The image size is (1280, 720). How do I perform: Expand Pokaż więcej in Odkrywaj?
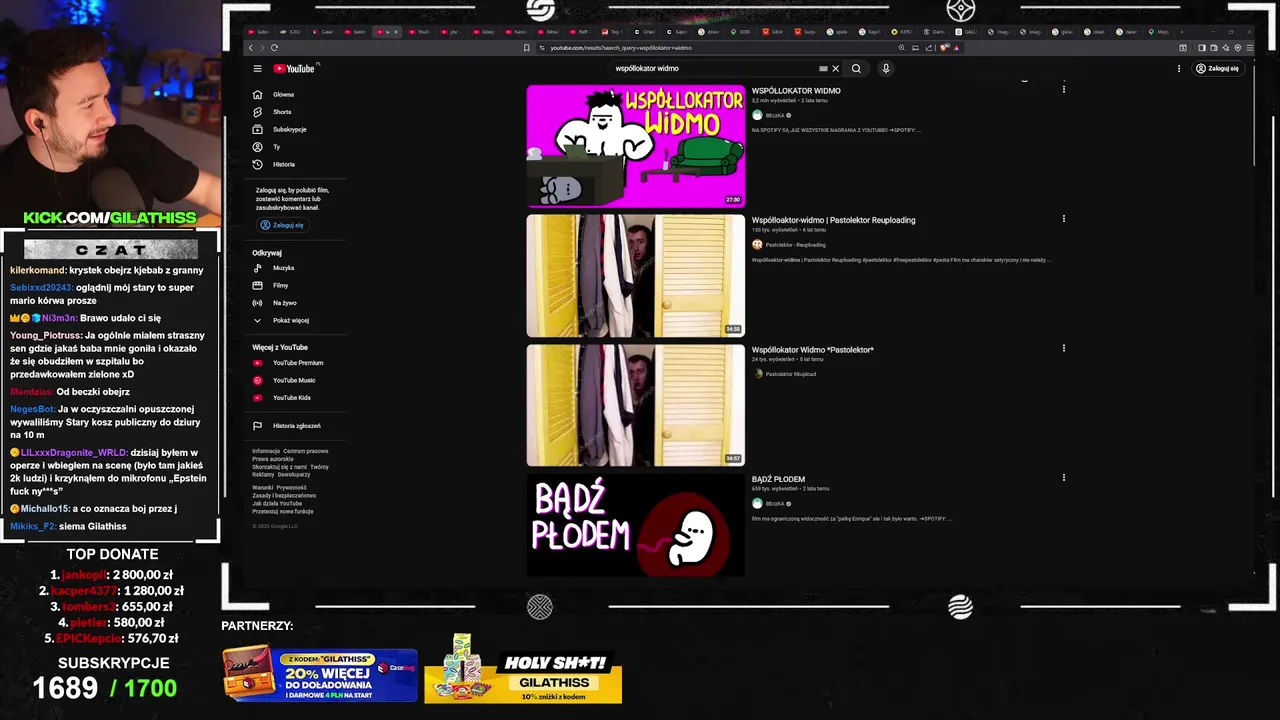pyautogui.click(x=281, y=320)
